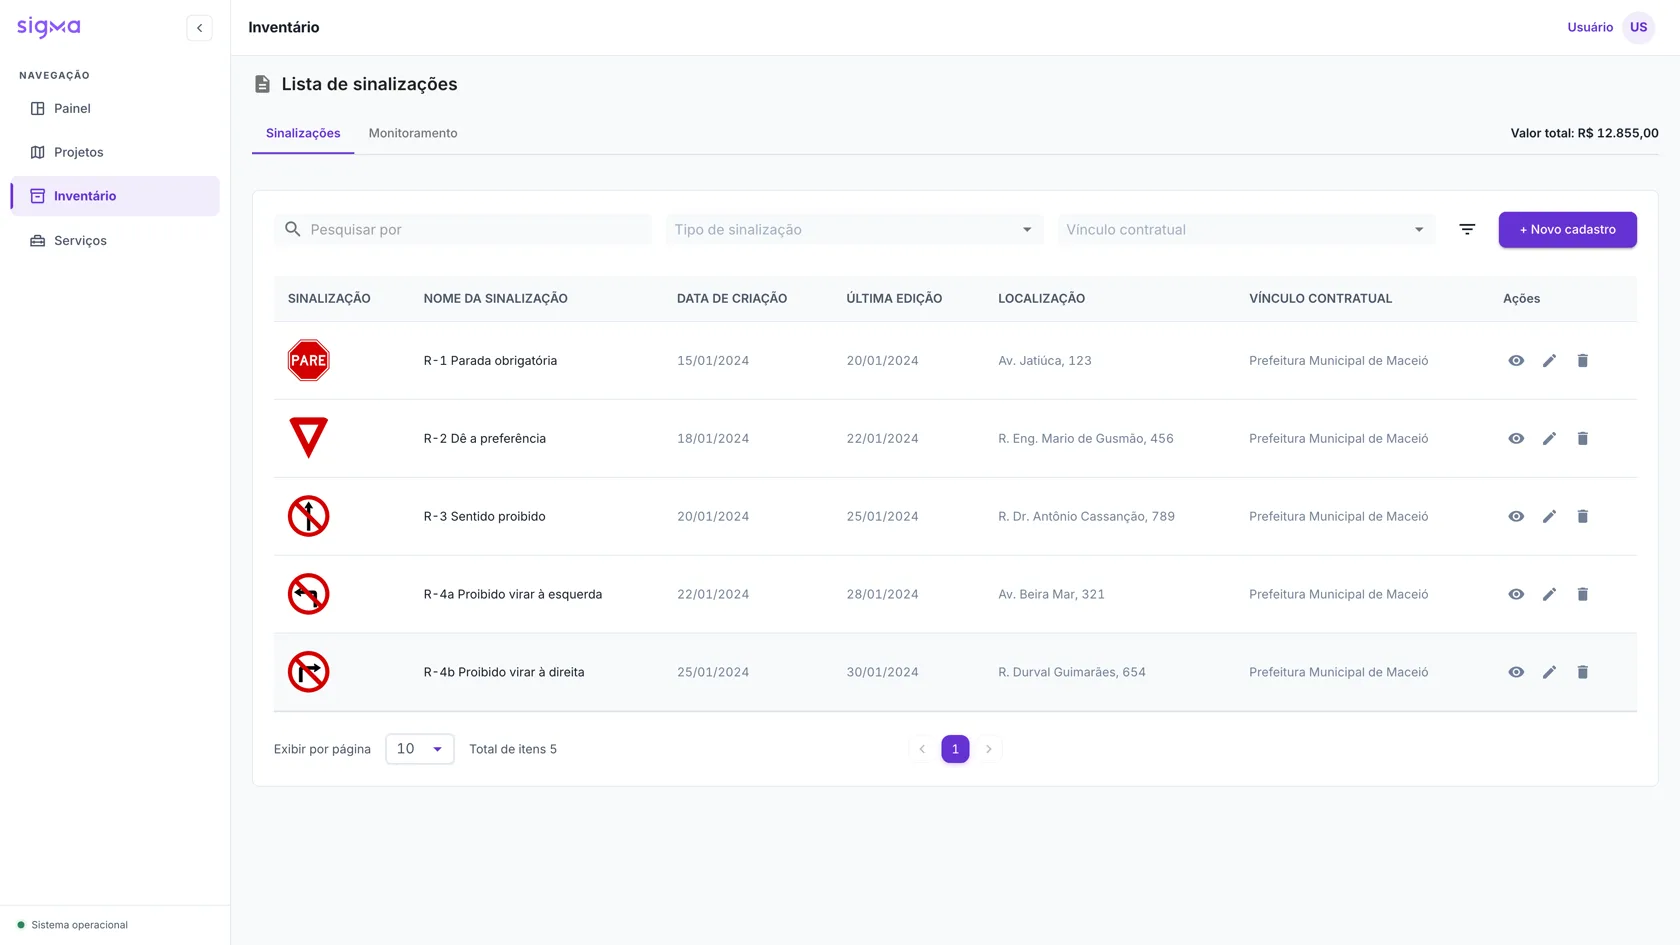Go to previous page arrow
This screenshot has height=945, width=1680.
click(x=922, y=749)
